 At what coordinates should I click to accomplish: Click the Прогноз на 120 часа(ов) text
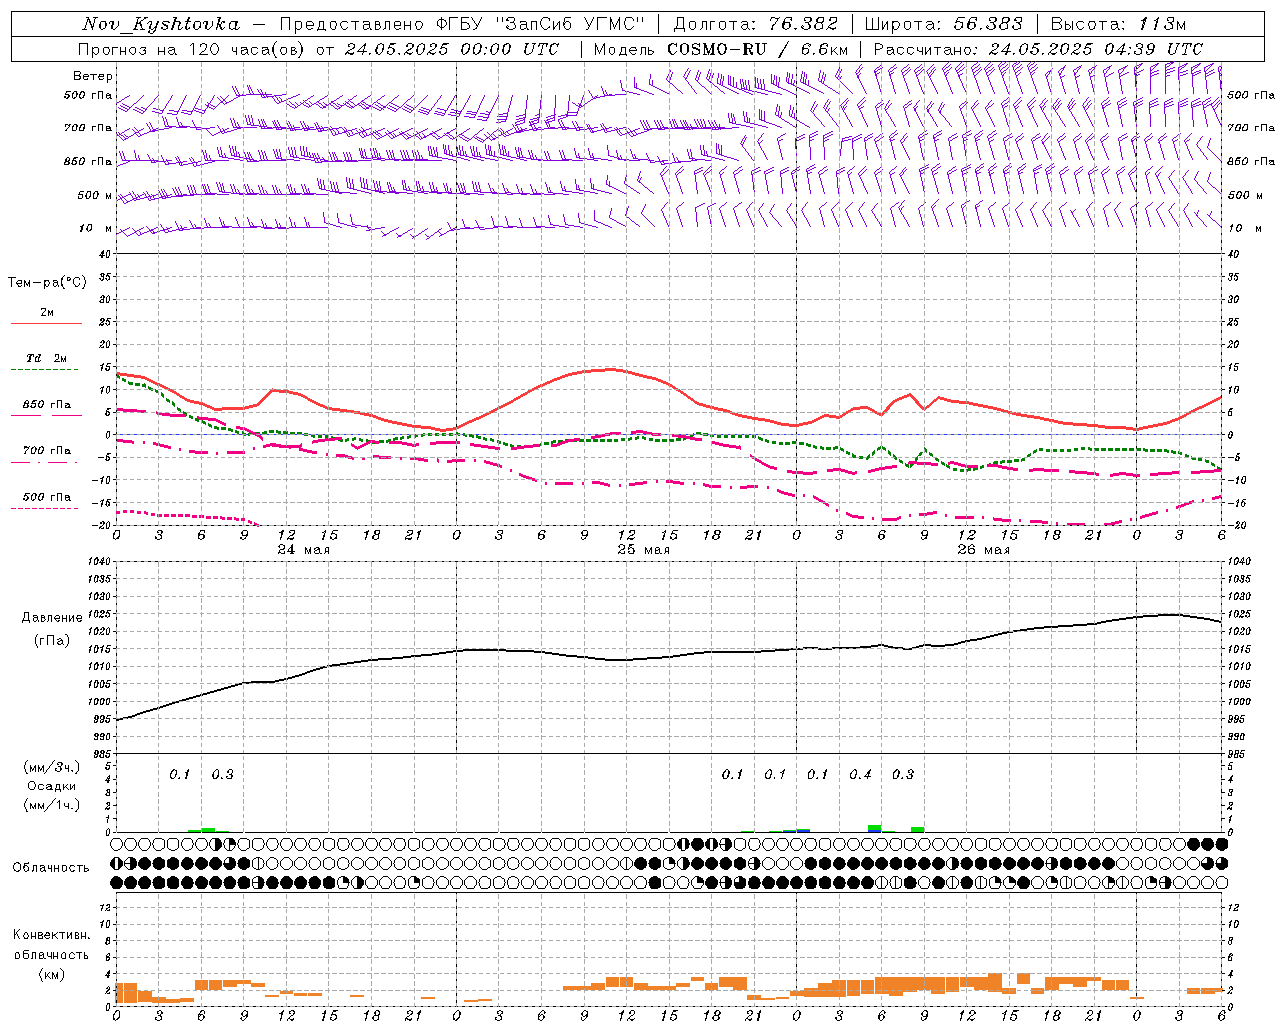(192, 49)
